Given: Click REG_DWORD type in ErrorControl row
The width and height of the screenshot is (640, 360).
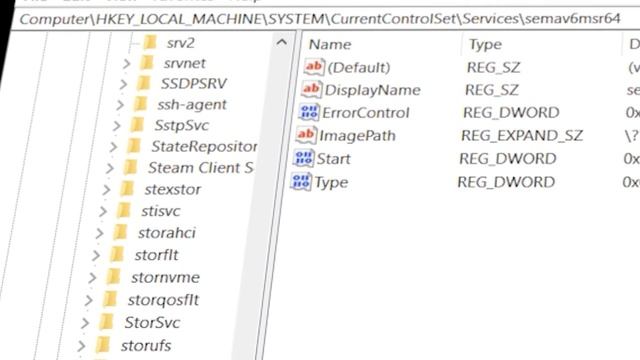Looking at the screenshot, I should pos(511,113).
